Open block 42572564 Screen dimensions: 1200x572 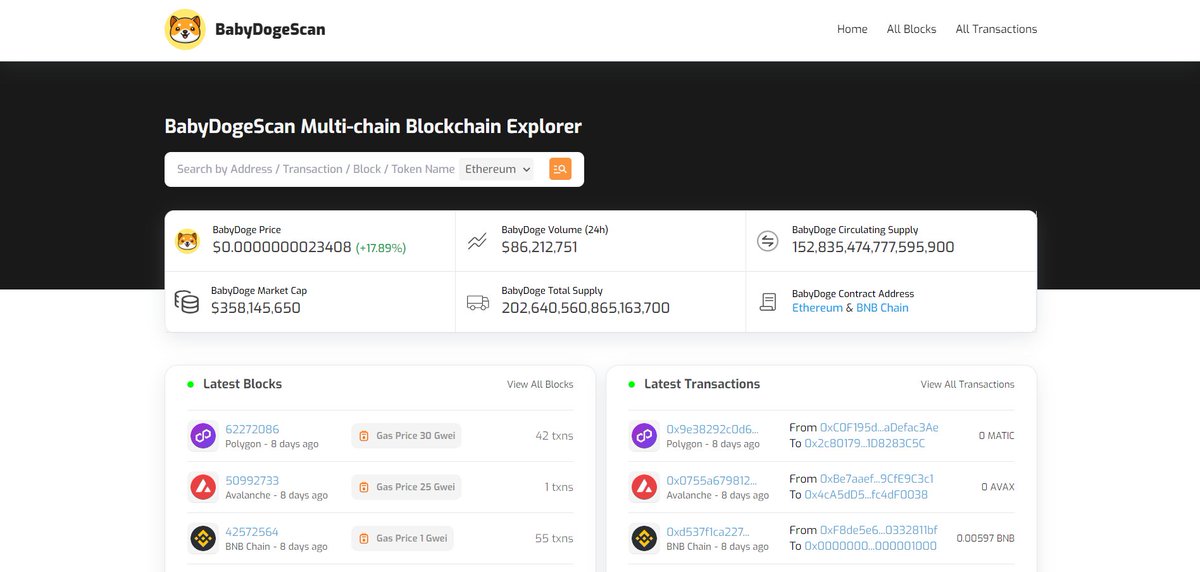(x=252, y=532)
